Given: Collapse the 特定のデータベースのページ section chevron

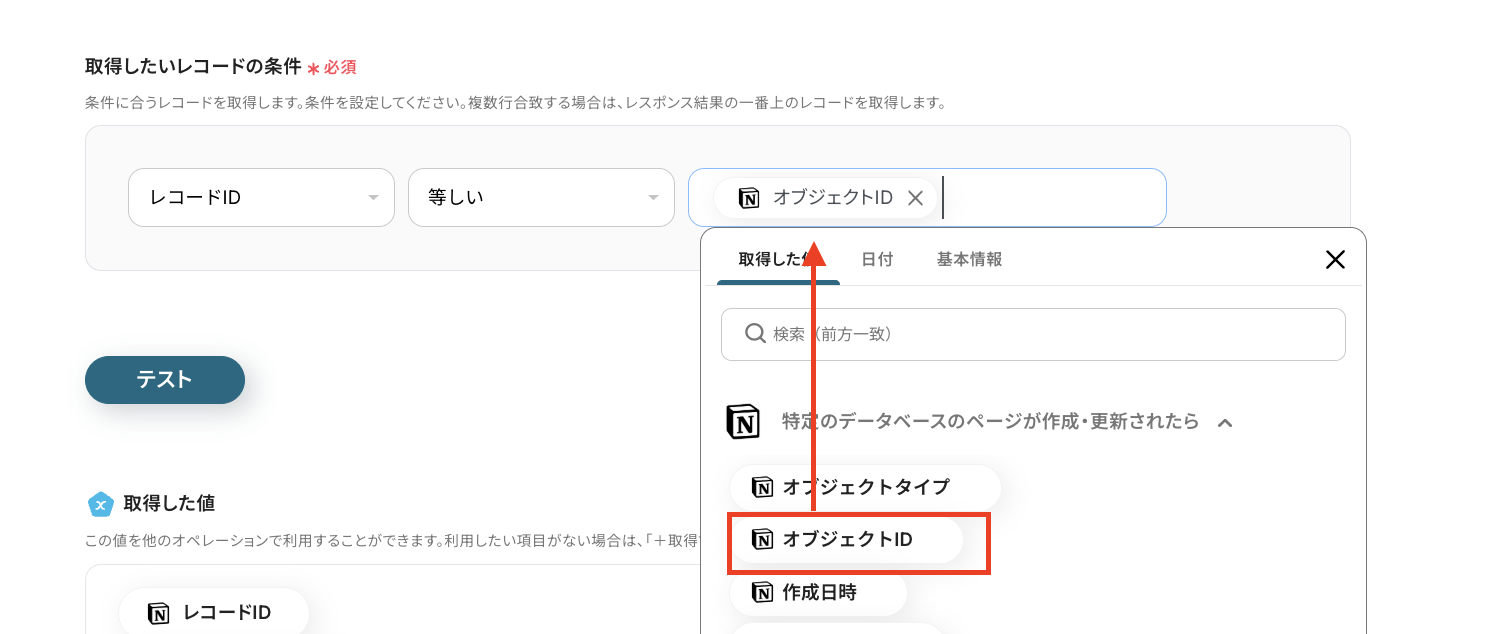Looking at the screenshot, I should click(x=1227, y=421).
